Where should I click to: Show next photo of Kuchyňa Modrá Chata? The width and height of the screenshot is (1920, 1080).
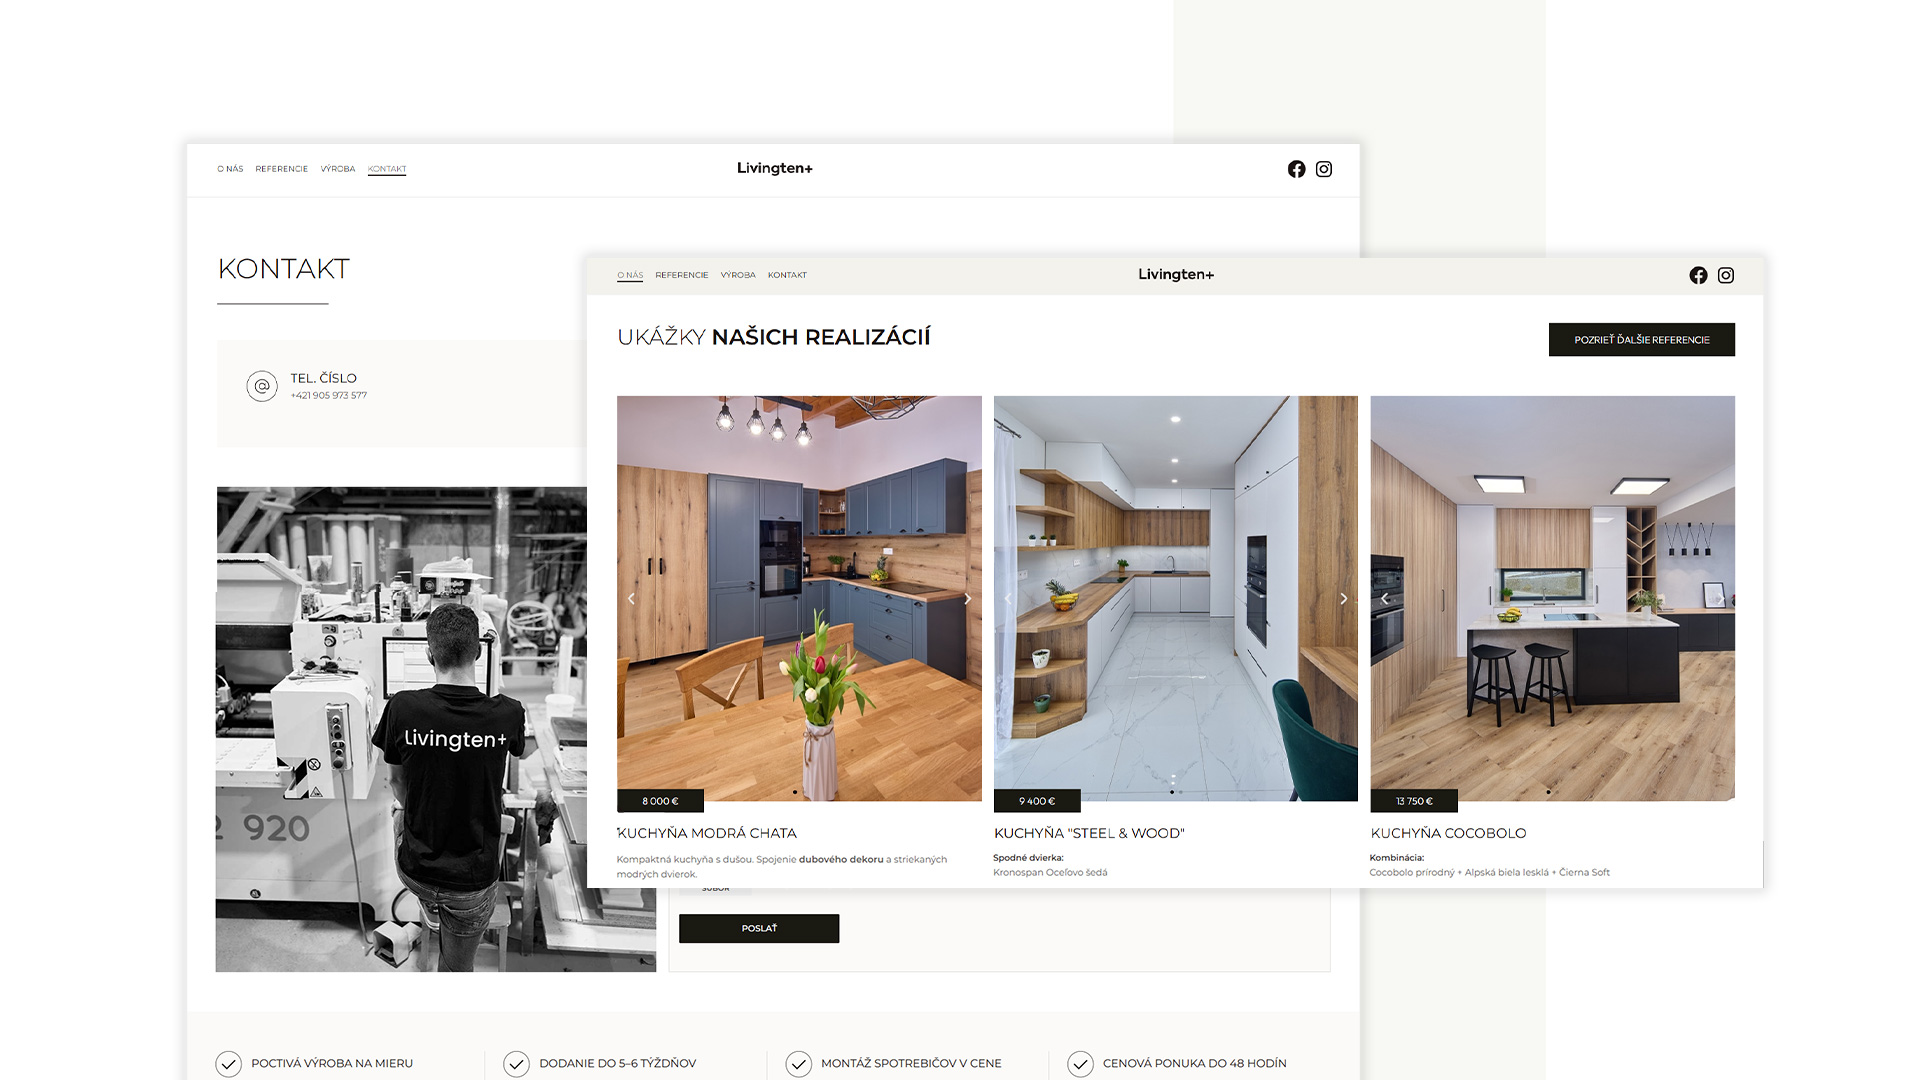tap(967, 599)
